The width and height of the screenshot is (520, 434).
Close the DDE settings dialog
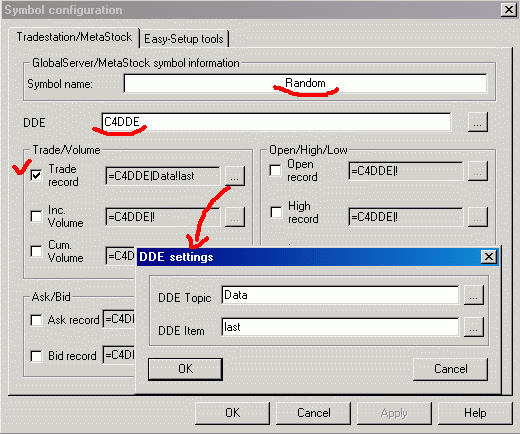[489, 257]
